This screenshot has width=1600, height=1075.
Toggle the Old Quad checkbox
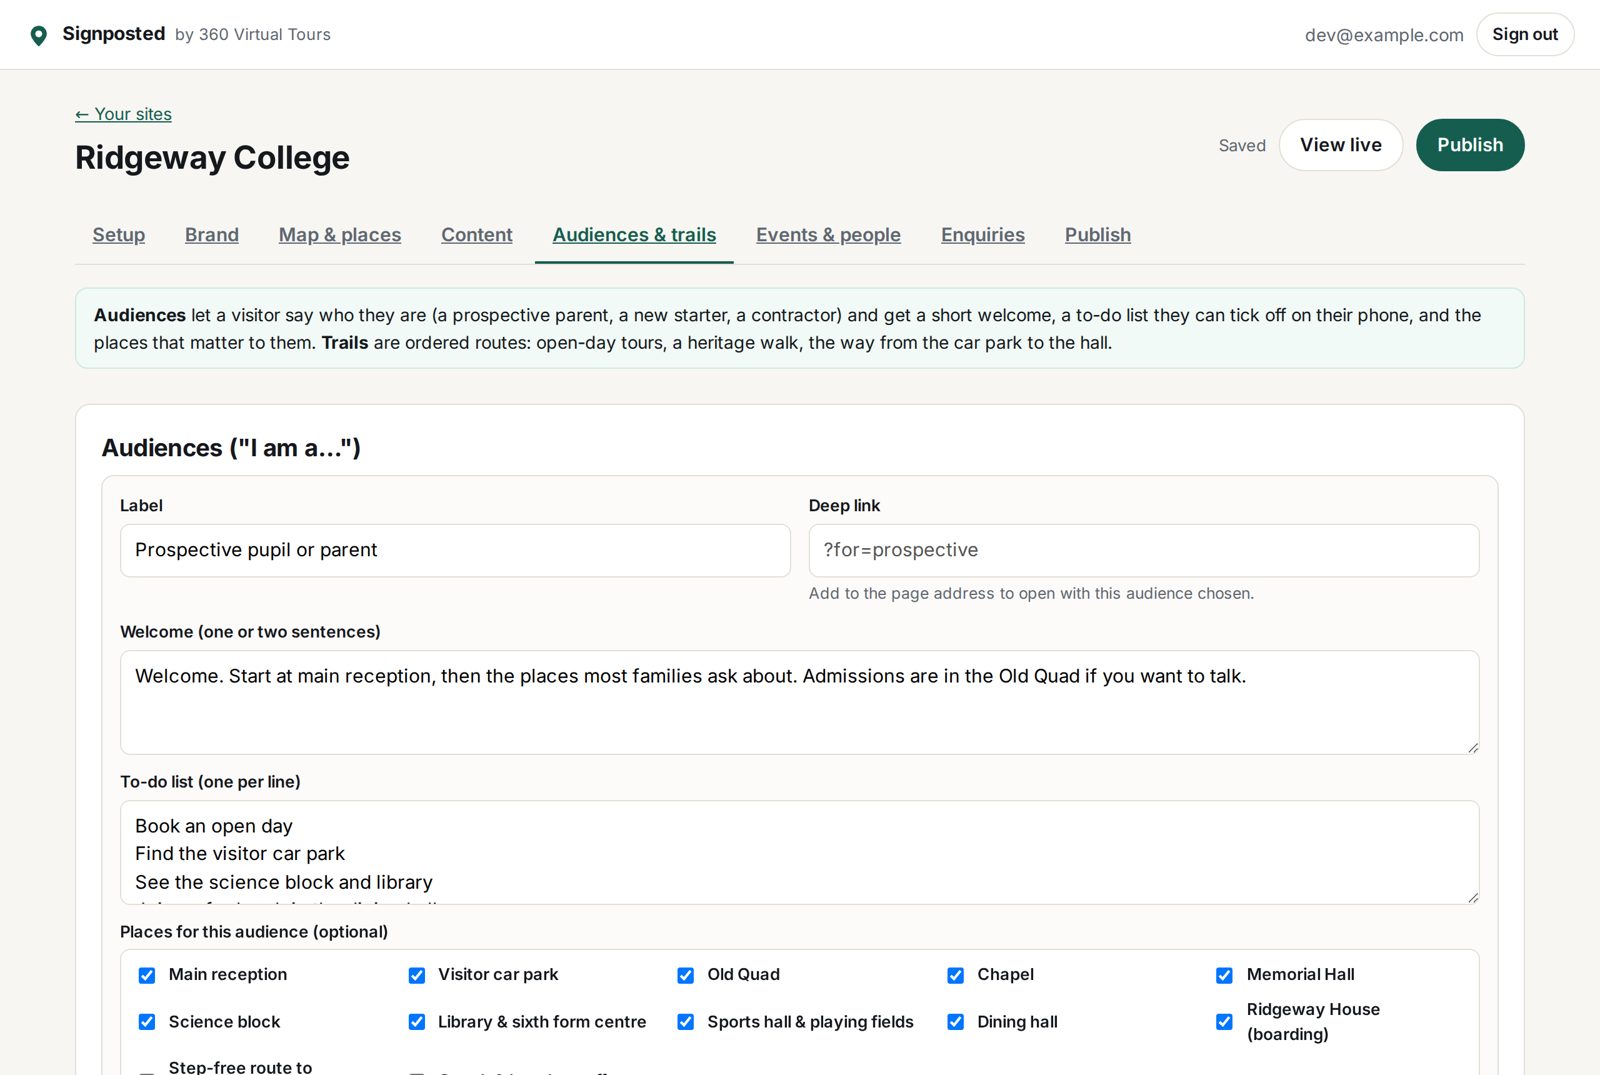pyautogui.click(x=686, y=975)
